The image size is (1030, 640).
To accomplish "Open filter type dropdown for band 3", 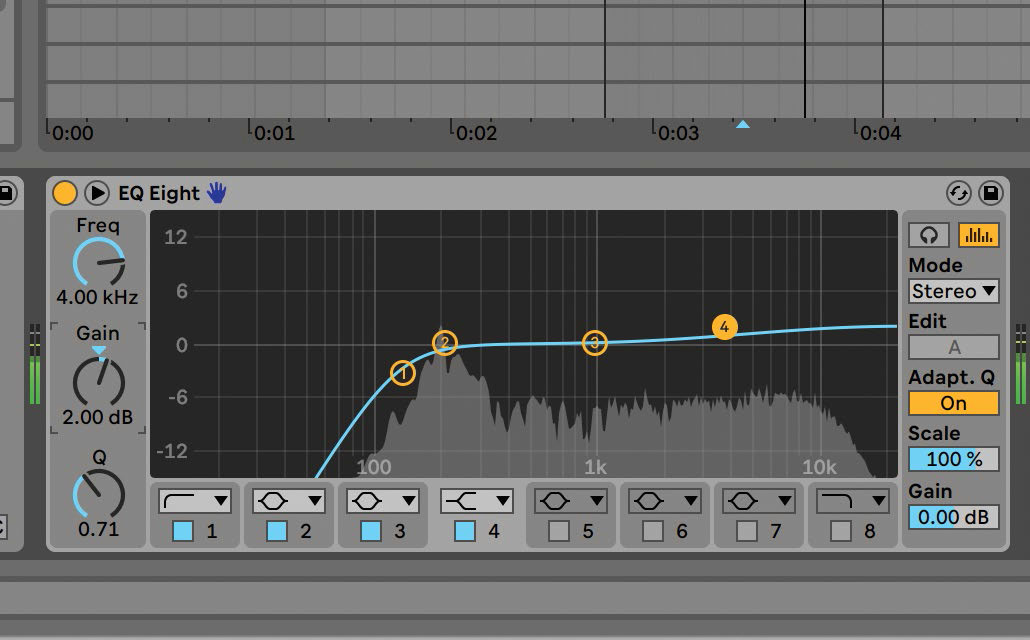I will pyautogui.click(x=382, y=501).
